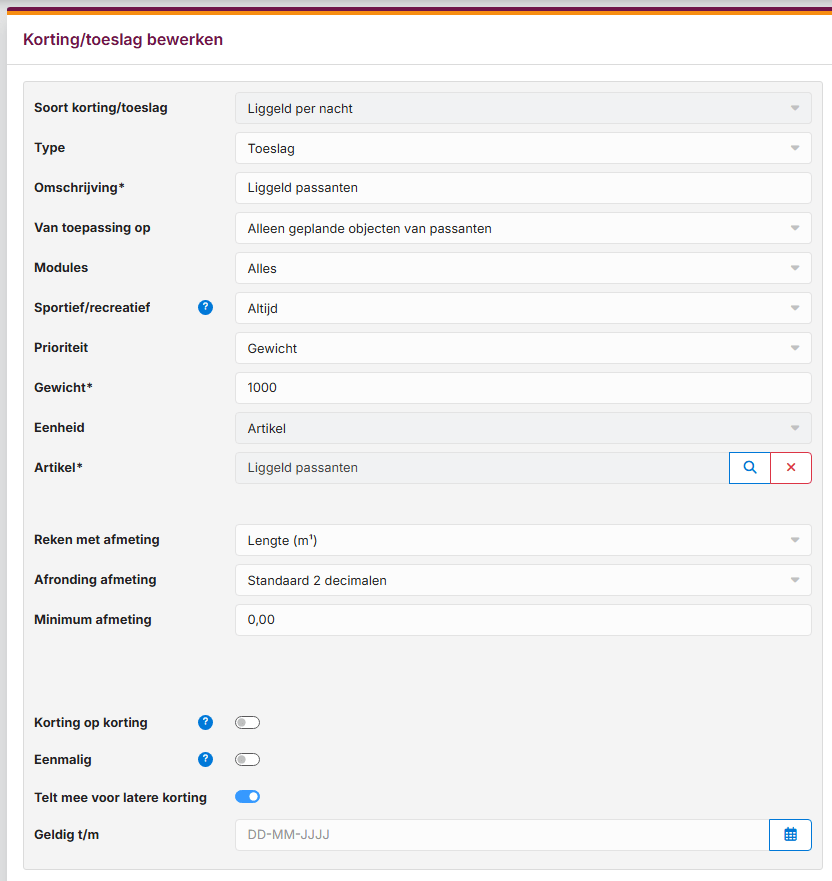Image resolution: width=832 pixels, height=881 pixels.
Task: Expand Sportief/recreatief dropdown showing Altijd
Action: [x=522, y=308]
